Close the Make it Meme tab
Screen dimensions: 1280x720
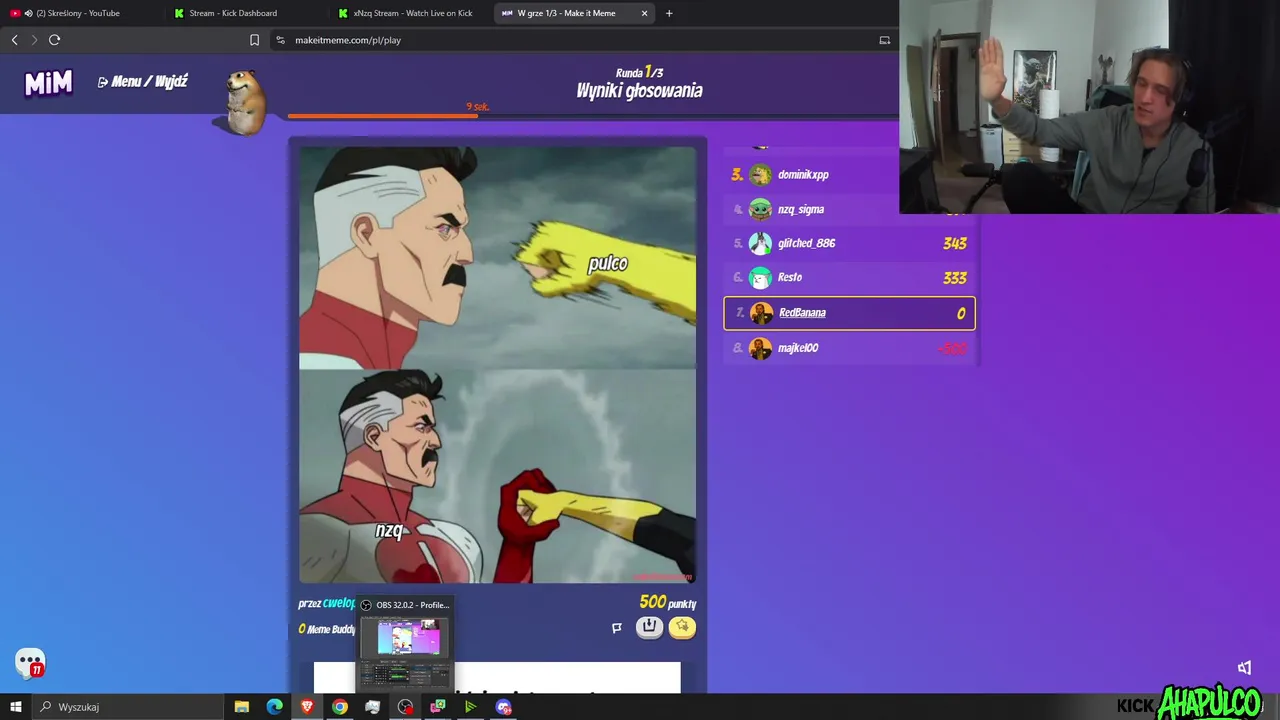coord(644,13)
